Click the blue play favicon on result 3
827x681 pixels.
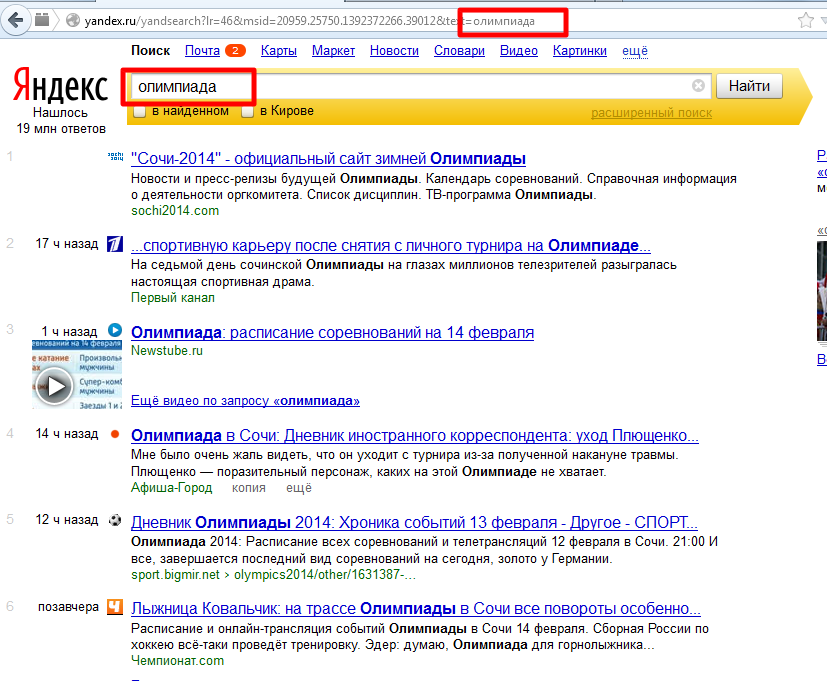click(x=115, y=330)
